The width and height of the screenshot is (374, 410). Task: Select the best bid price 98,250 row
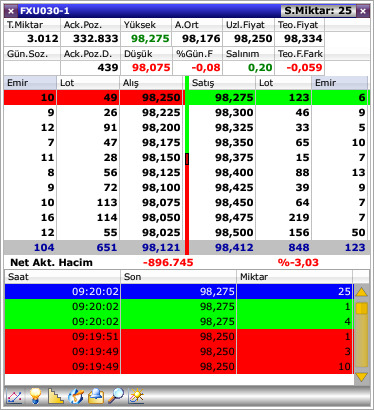93,97
